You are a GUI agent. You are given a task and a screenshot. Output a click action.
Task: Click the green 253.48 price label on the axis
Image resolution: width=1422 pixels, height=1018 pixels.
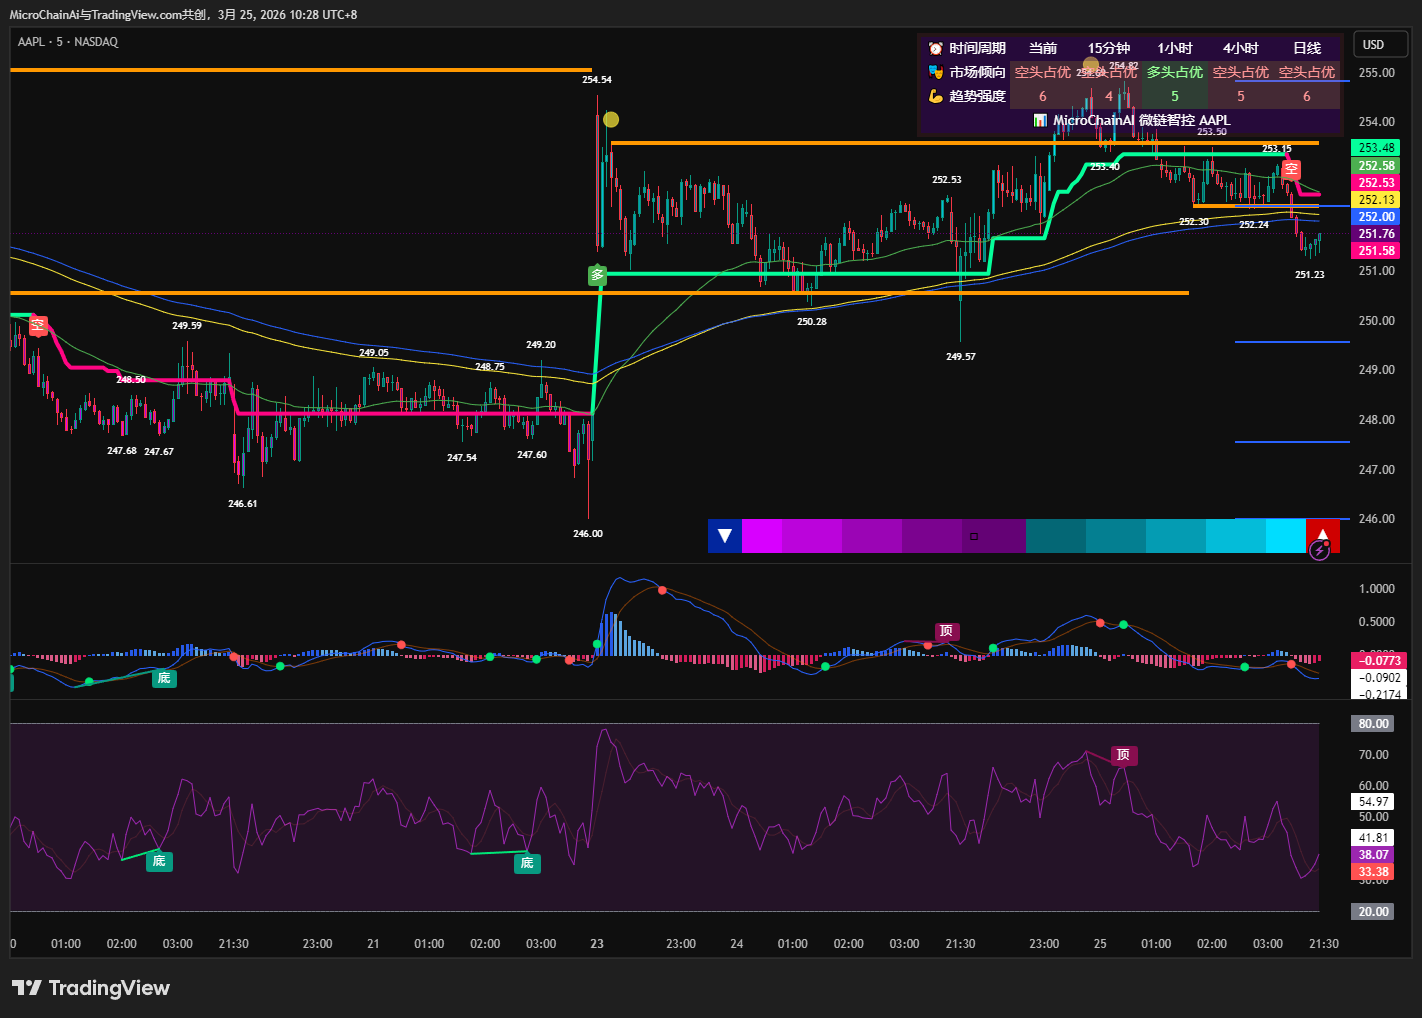1376,148
